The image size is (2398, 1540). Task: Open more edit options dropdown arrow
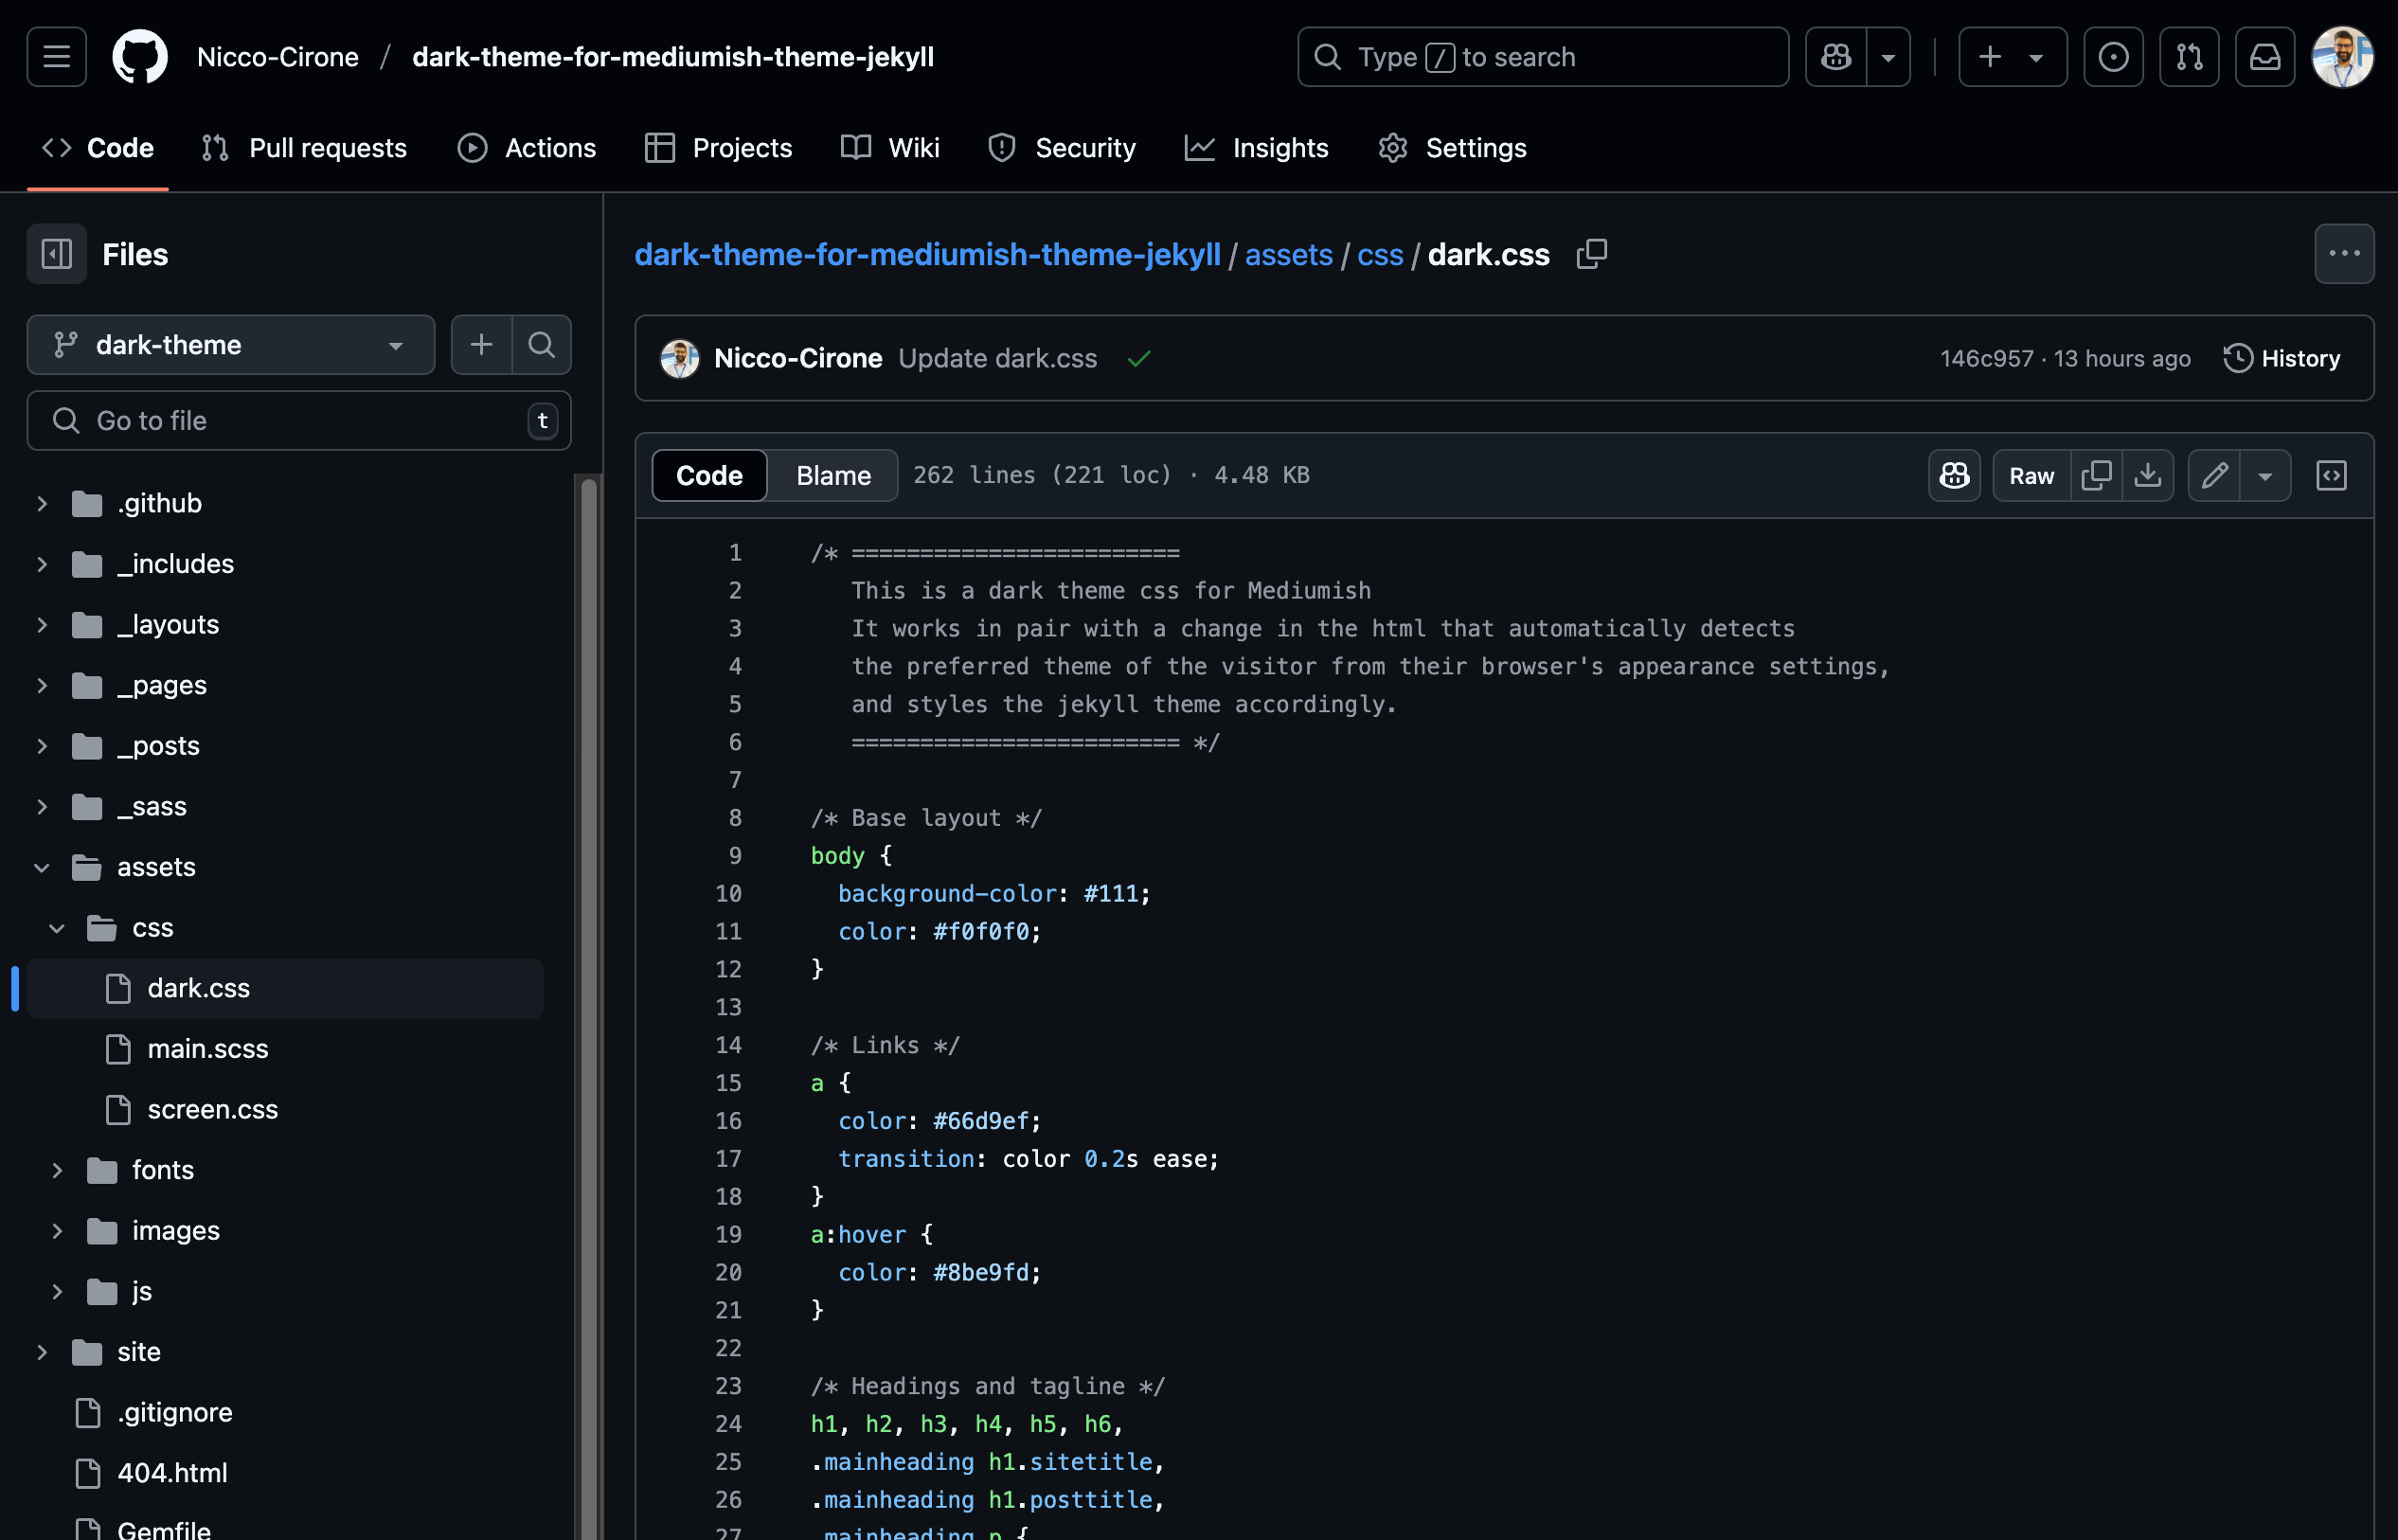[x=2265, y=475]
